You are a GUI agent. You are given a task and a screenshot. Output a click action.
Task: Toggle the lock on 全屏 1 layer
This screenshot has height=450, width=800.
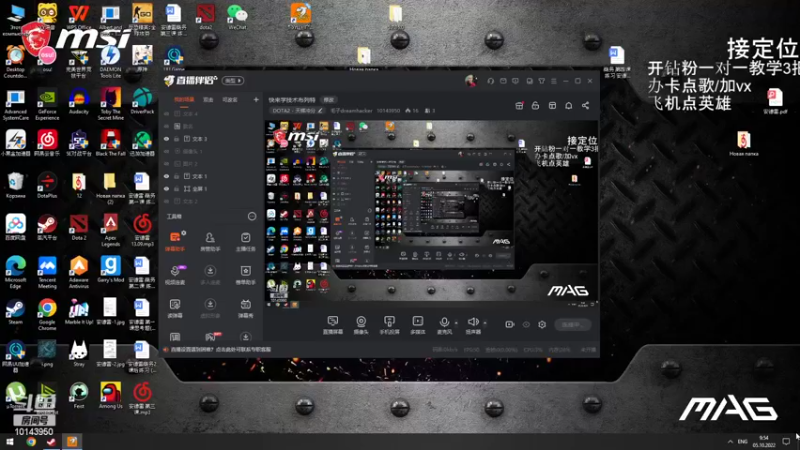pos(177,189)
